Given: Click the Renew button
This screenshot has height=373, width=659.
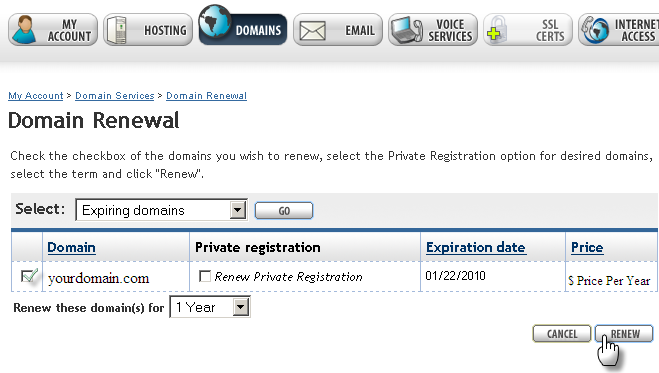Looking at the screenshot, I should [x=624, y=334].
